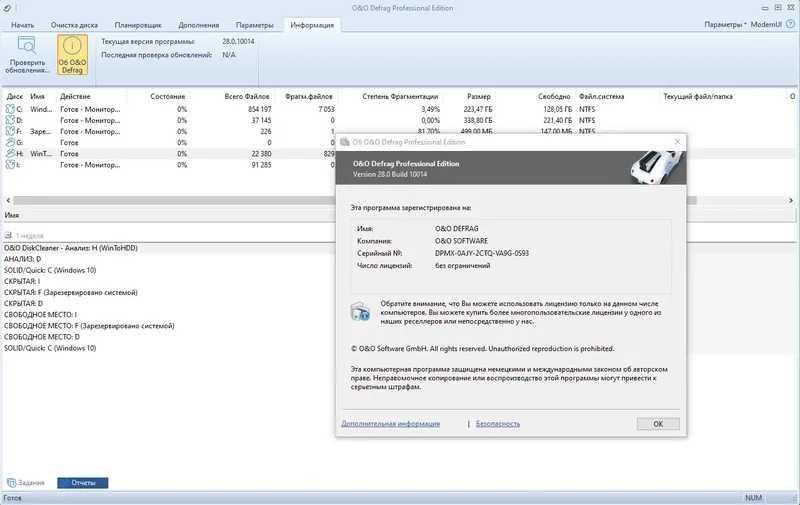Close the about dialog with X
This screenshot has height=505, width=800.
point(677,142)
